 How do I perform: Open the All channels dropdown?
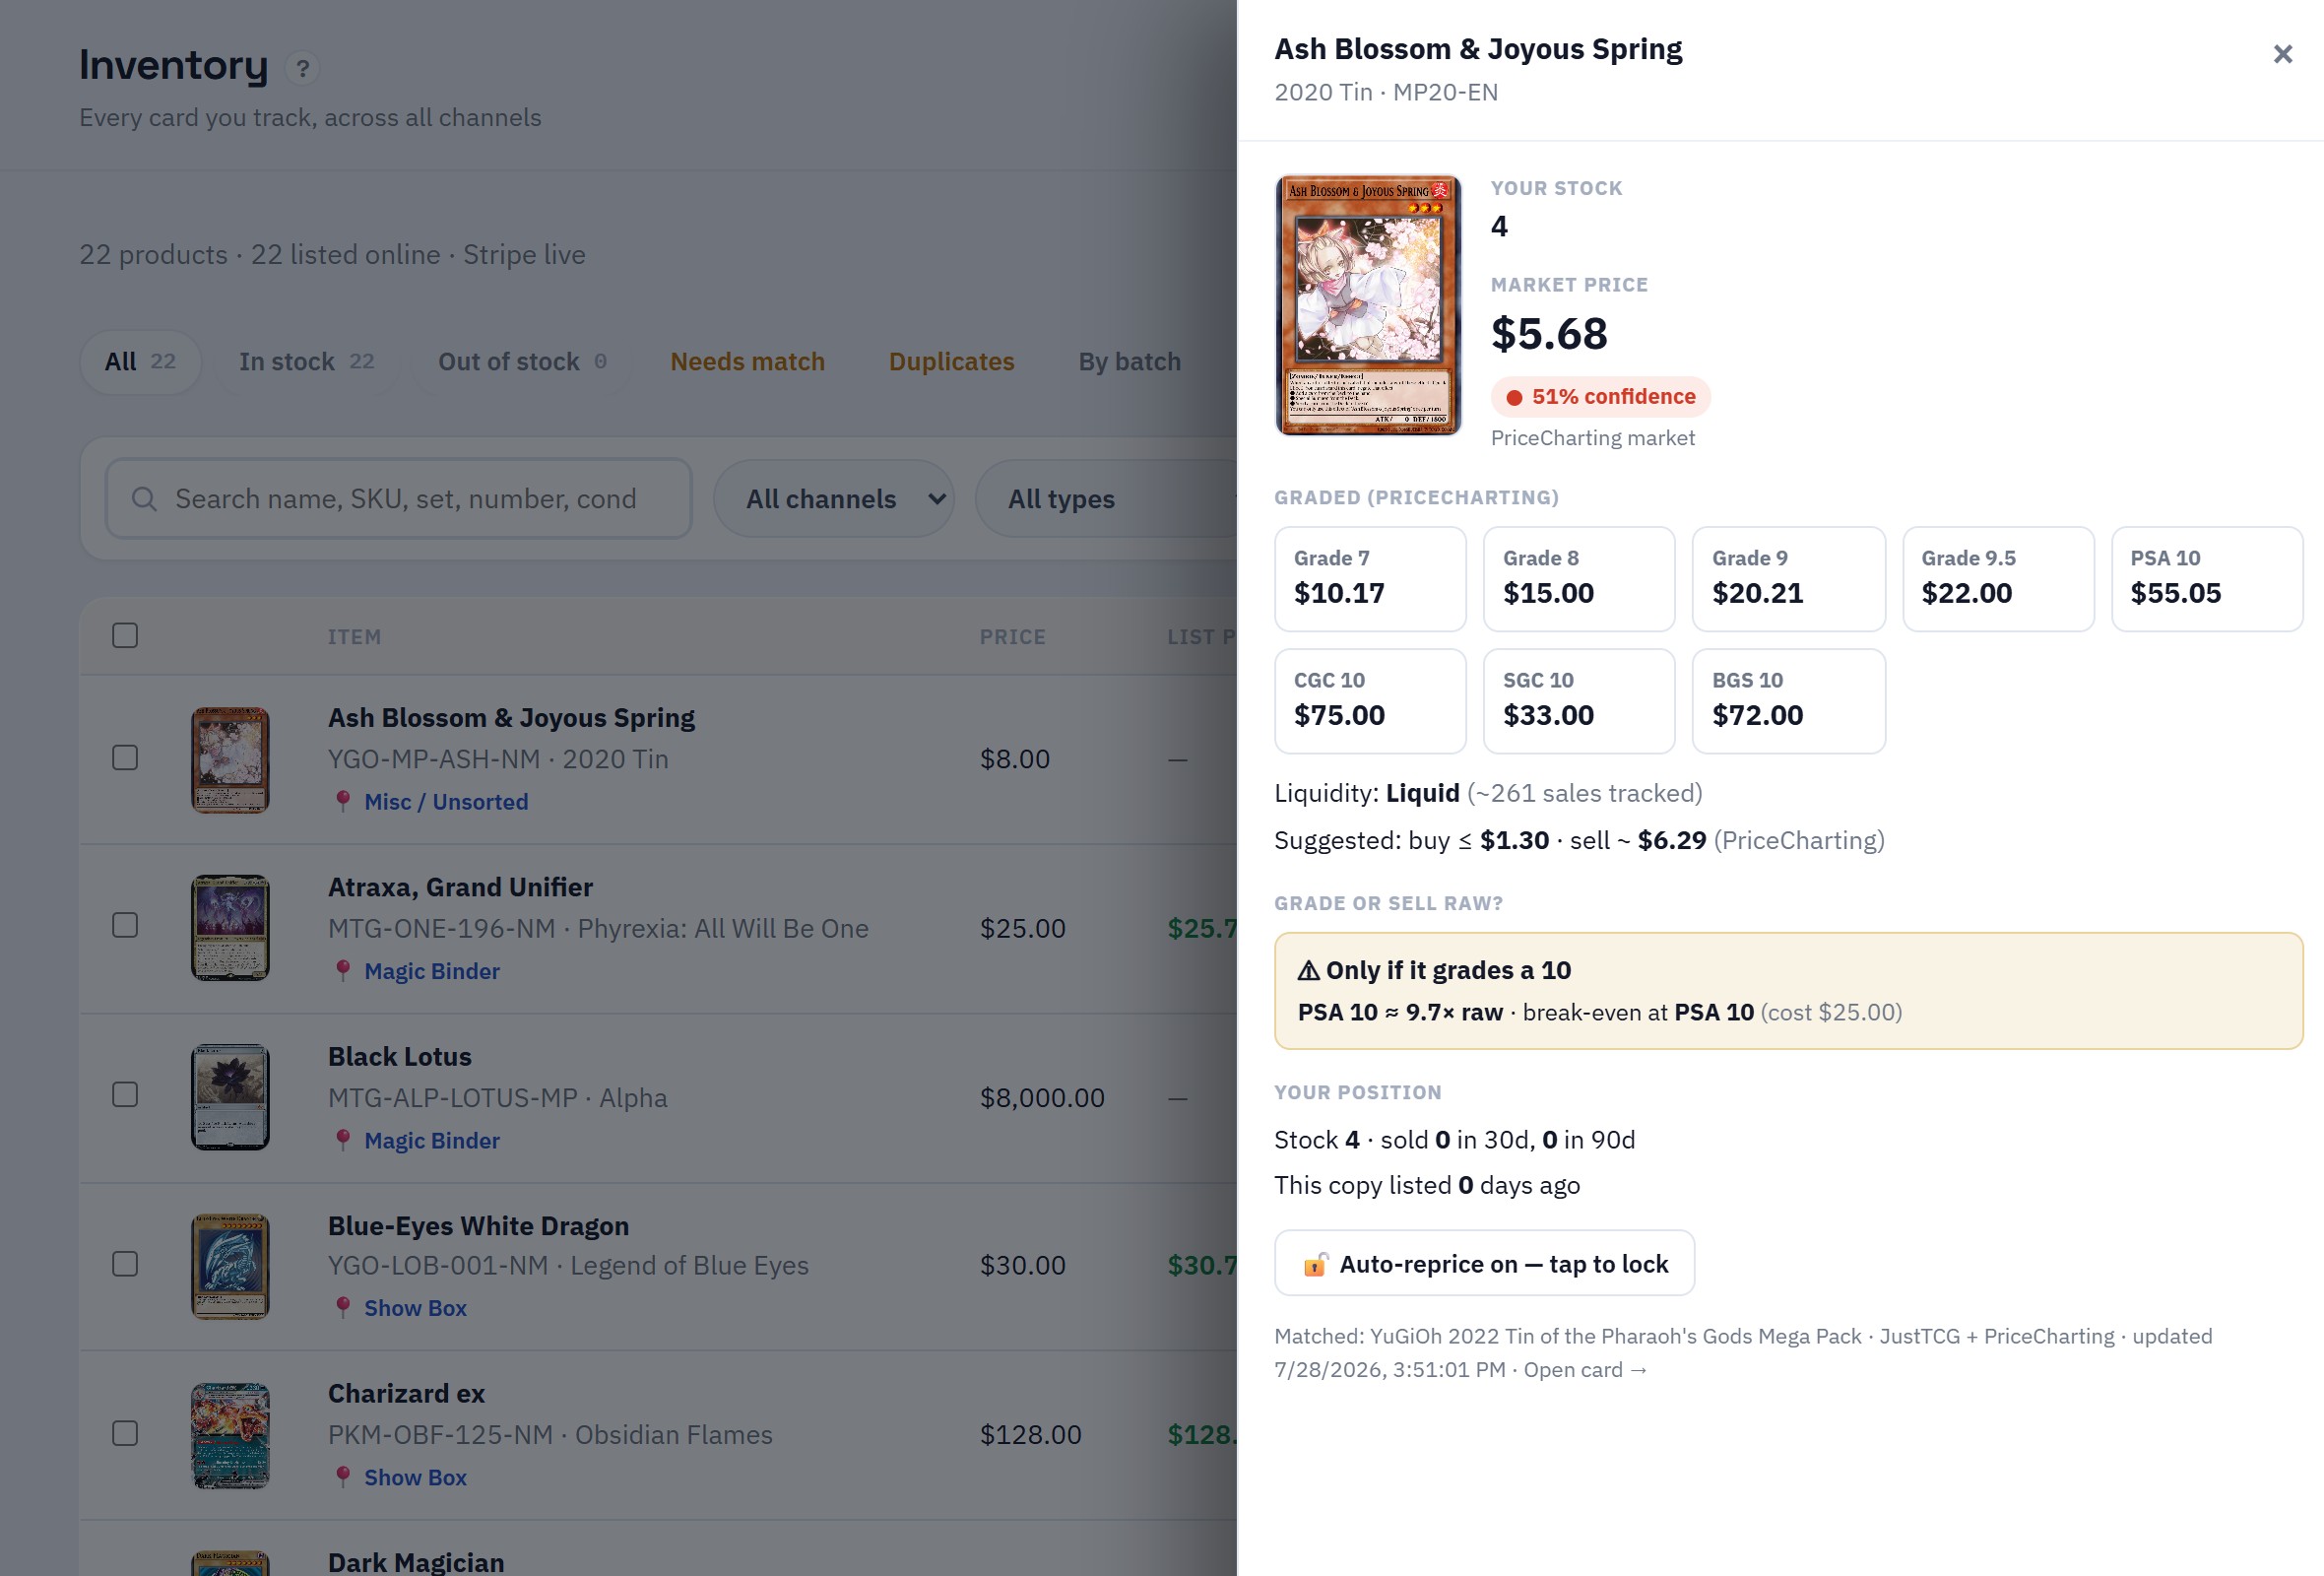pyautogui.click(x=833, y=498)
